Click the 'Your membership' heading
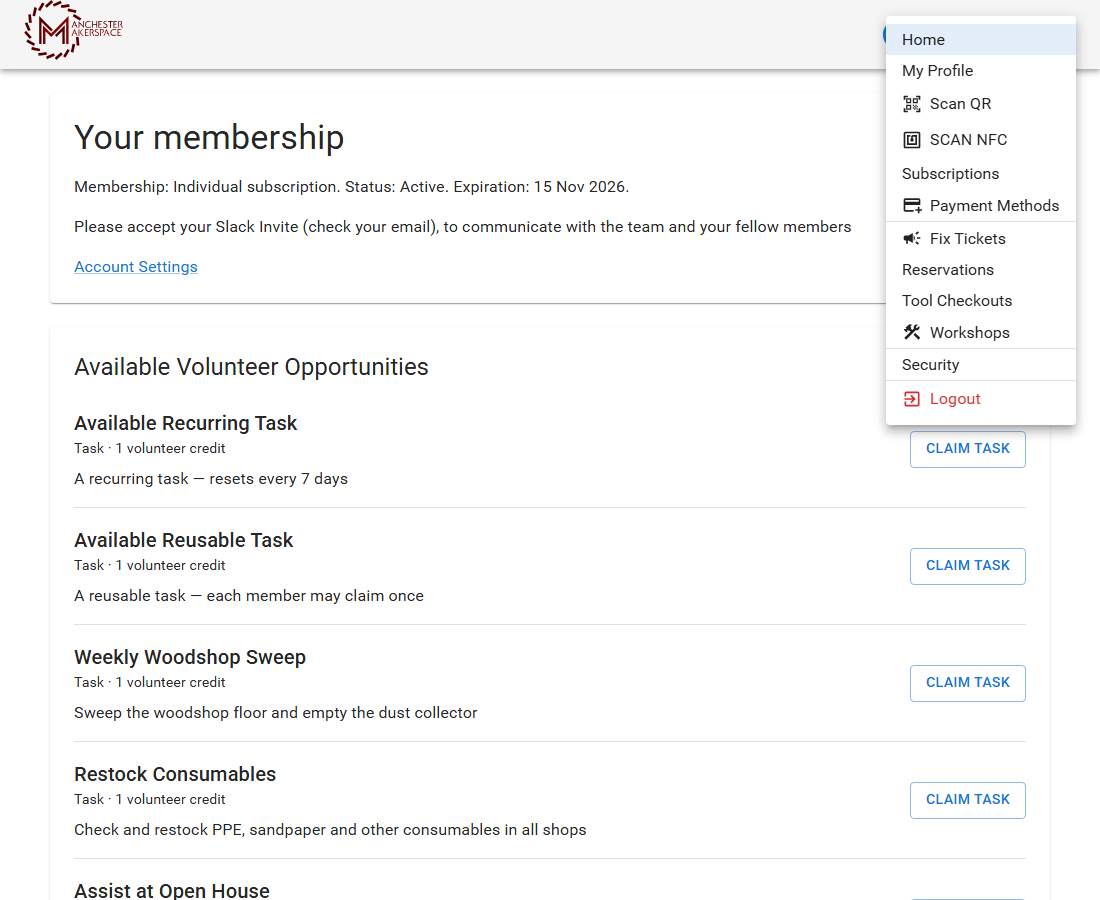1100x900 pixels. pyautogui.click(x=209, y=137)
